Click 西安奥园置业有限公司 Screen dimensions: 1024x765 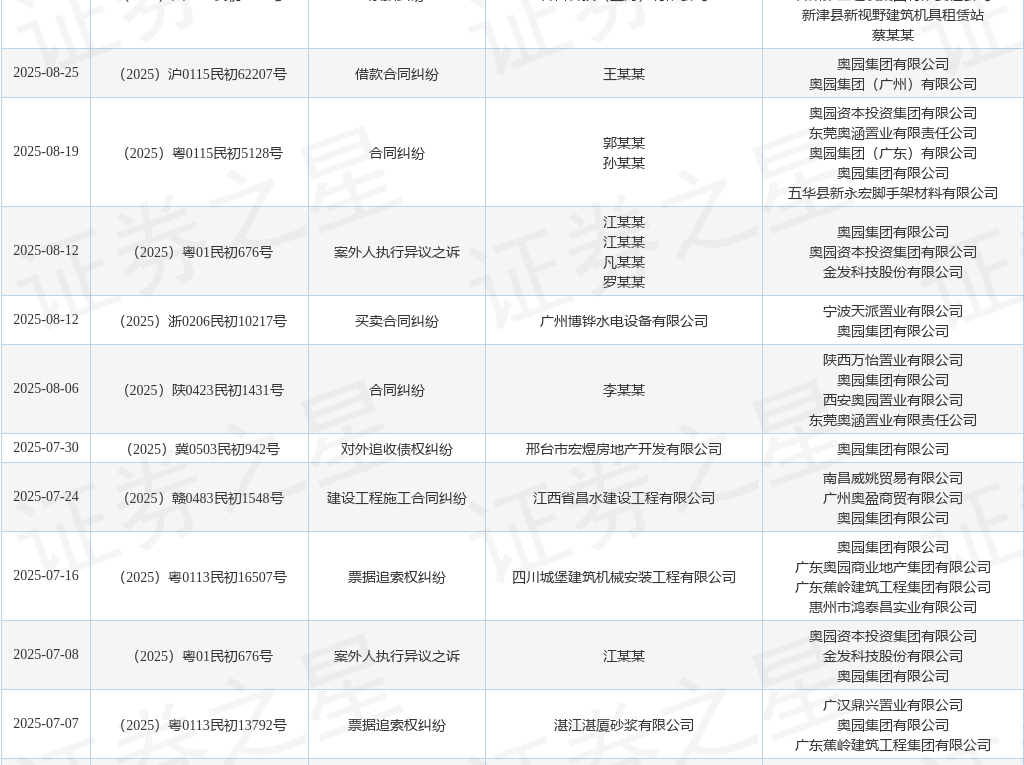[x=893, y=400]
